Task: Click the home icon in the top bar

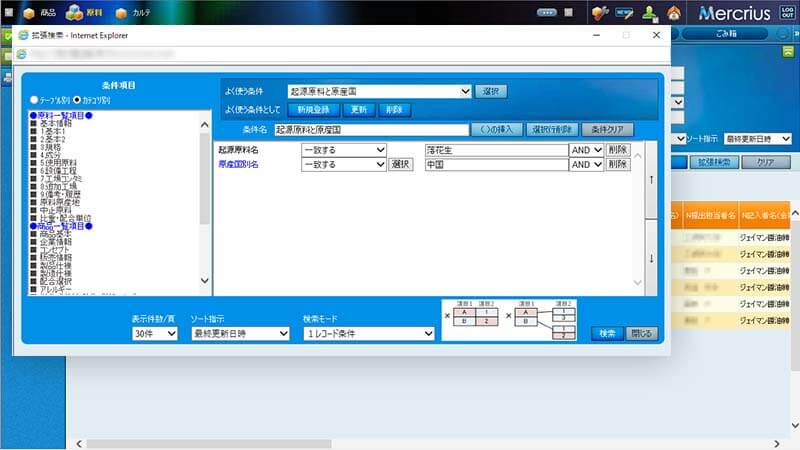Action: point(674,13)
